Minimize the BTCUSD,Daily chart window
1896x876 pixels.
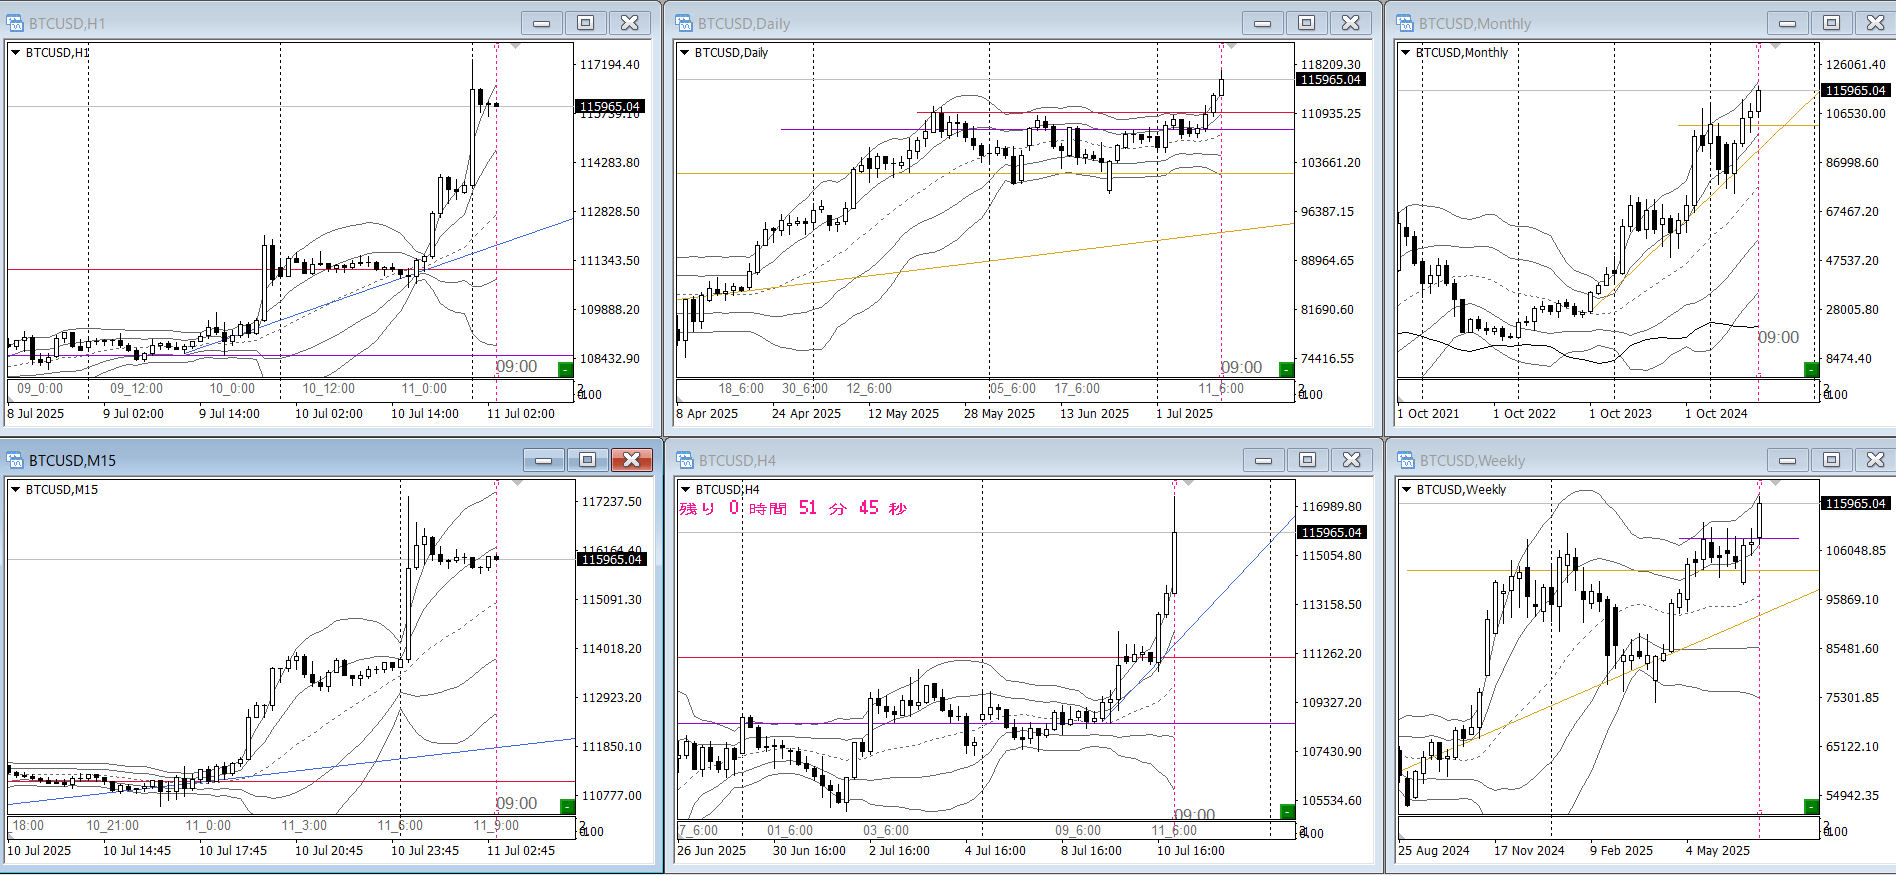1262,23
